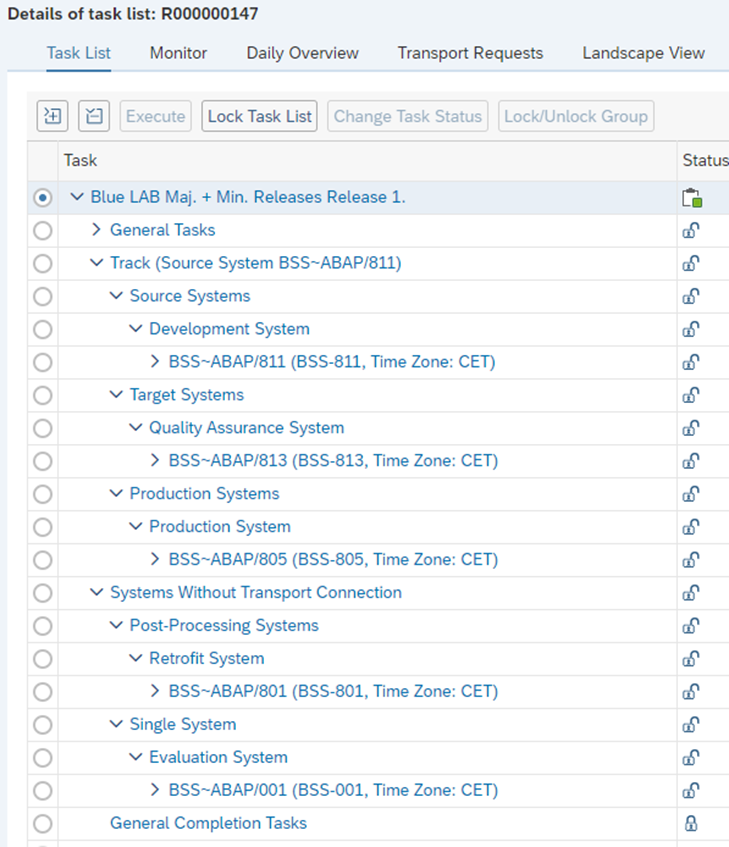Click the clipboard status icon of Blue LAB release

(692, 197)
